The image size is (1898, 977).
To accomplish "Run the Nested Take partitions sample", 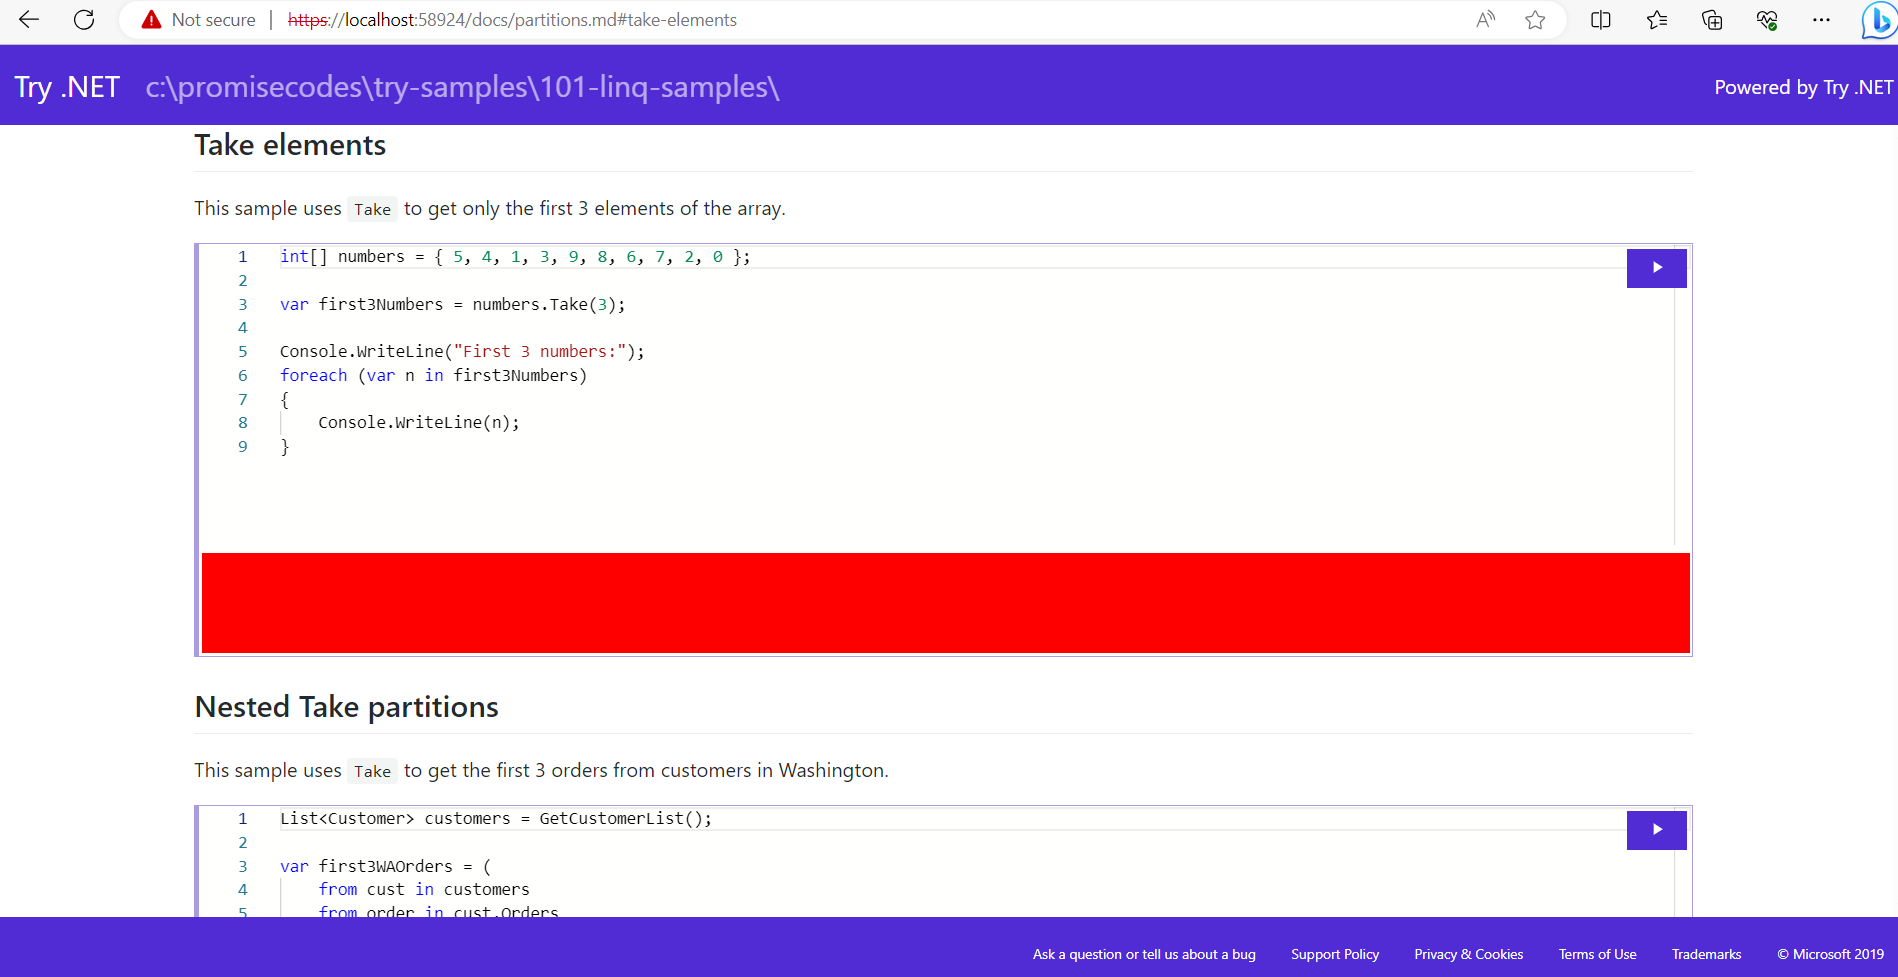I will pos(1656,830).
